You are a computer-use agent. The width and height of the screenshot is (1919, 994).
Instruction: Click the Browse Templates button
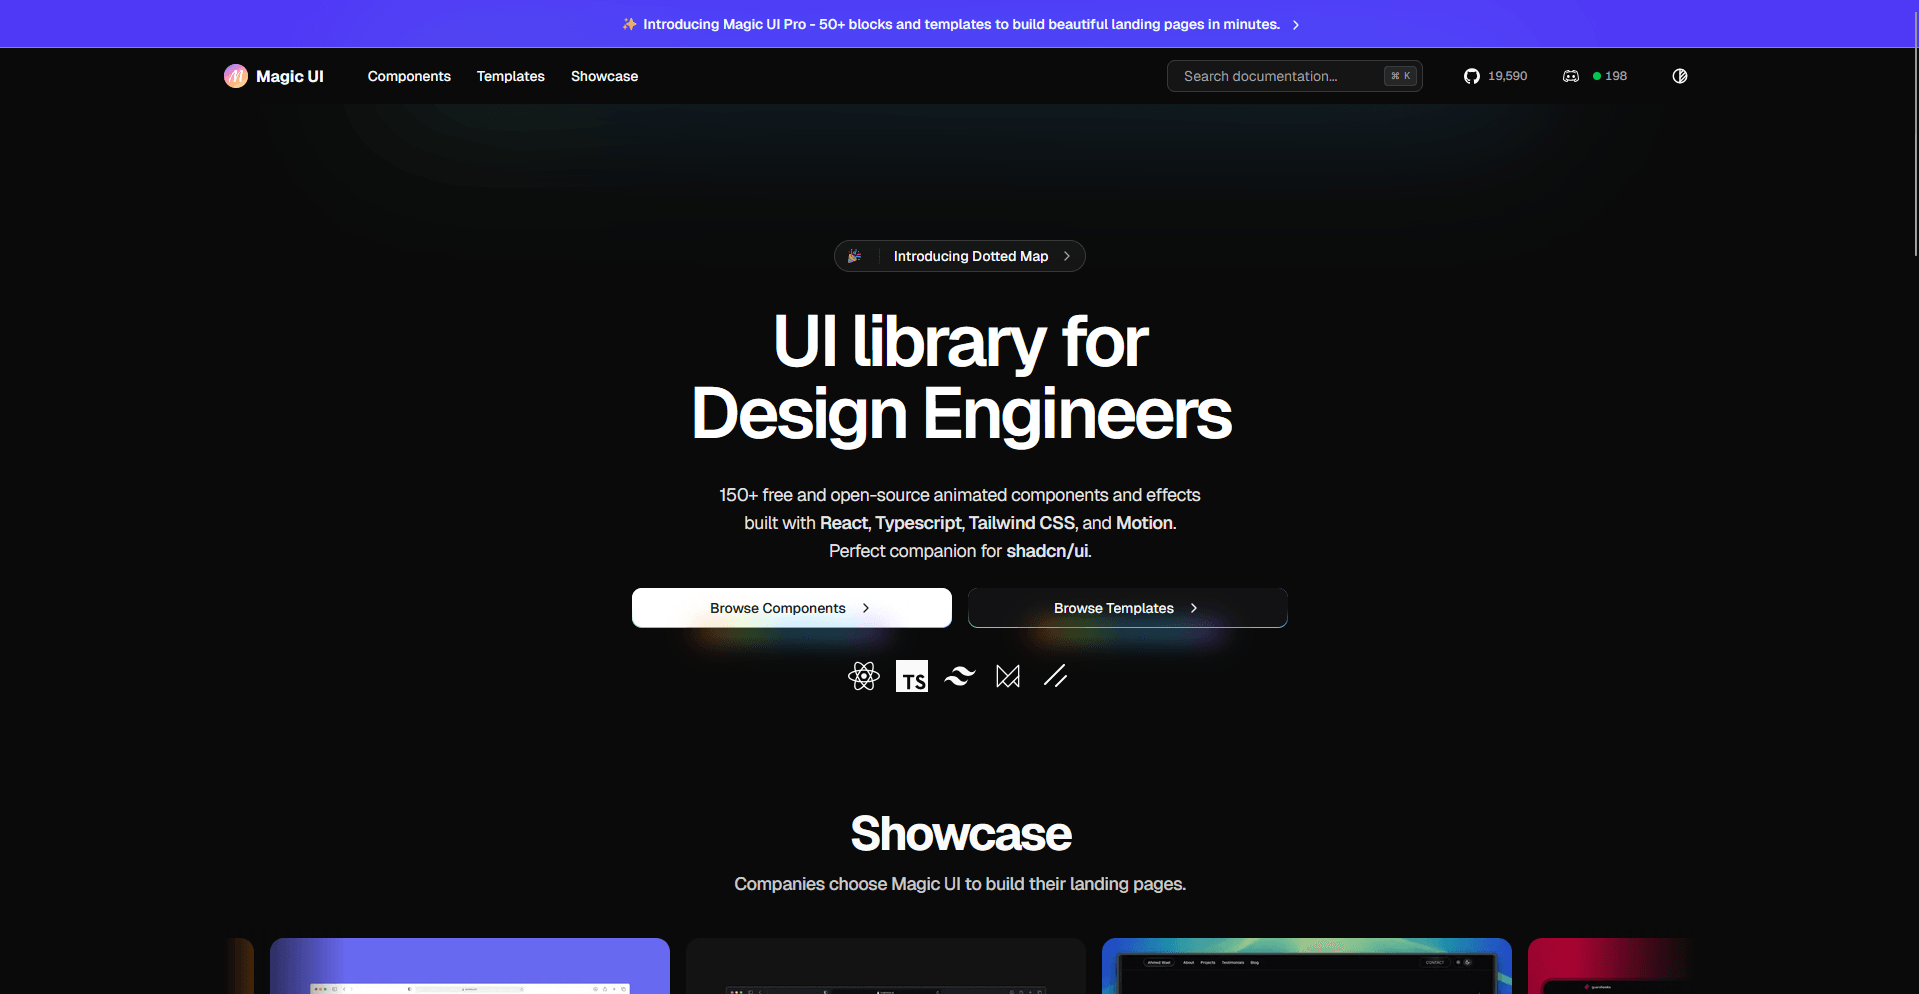coord(1128,608)
